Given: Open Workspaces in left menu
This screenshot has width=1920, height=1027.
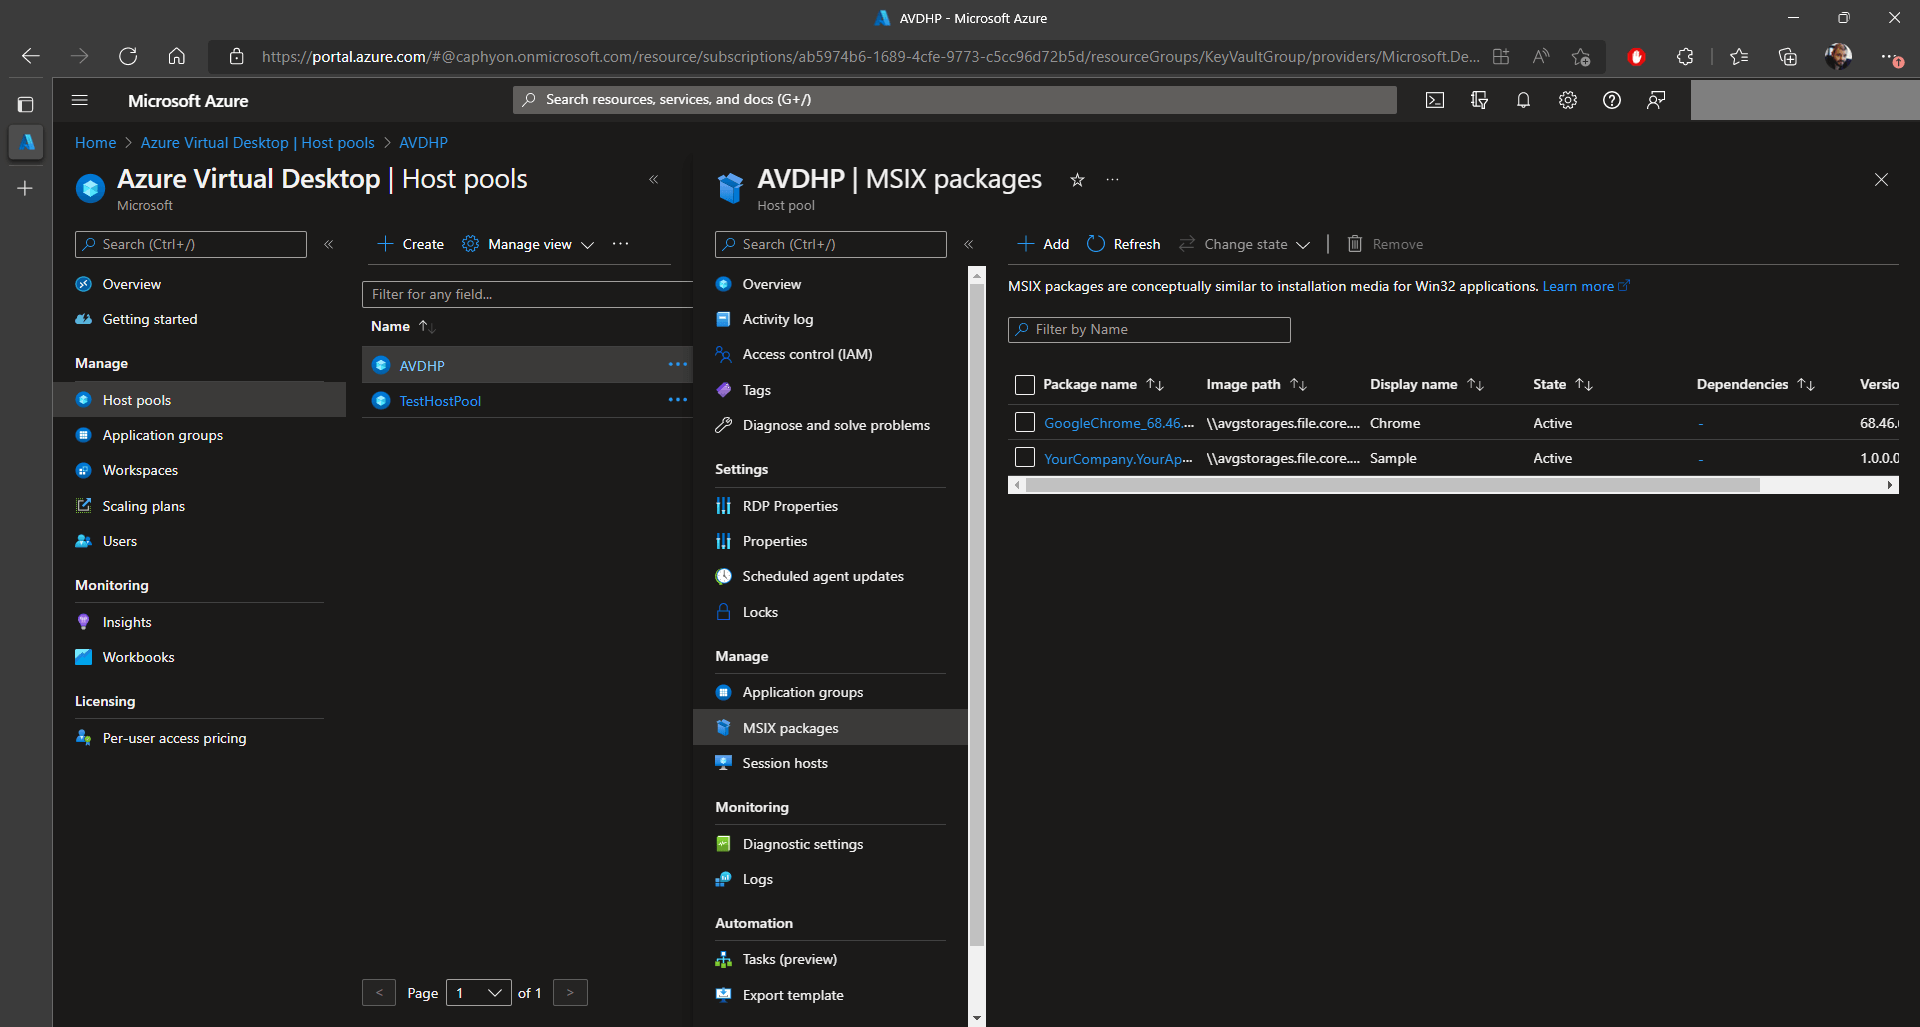Looking at the screenshot, I should click(x=140, y=470).
